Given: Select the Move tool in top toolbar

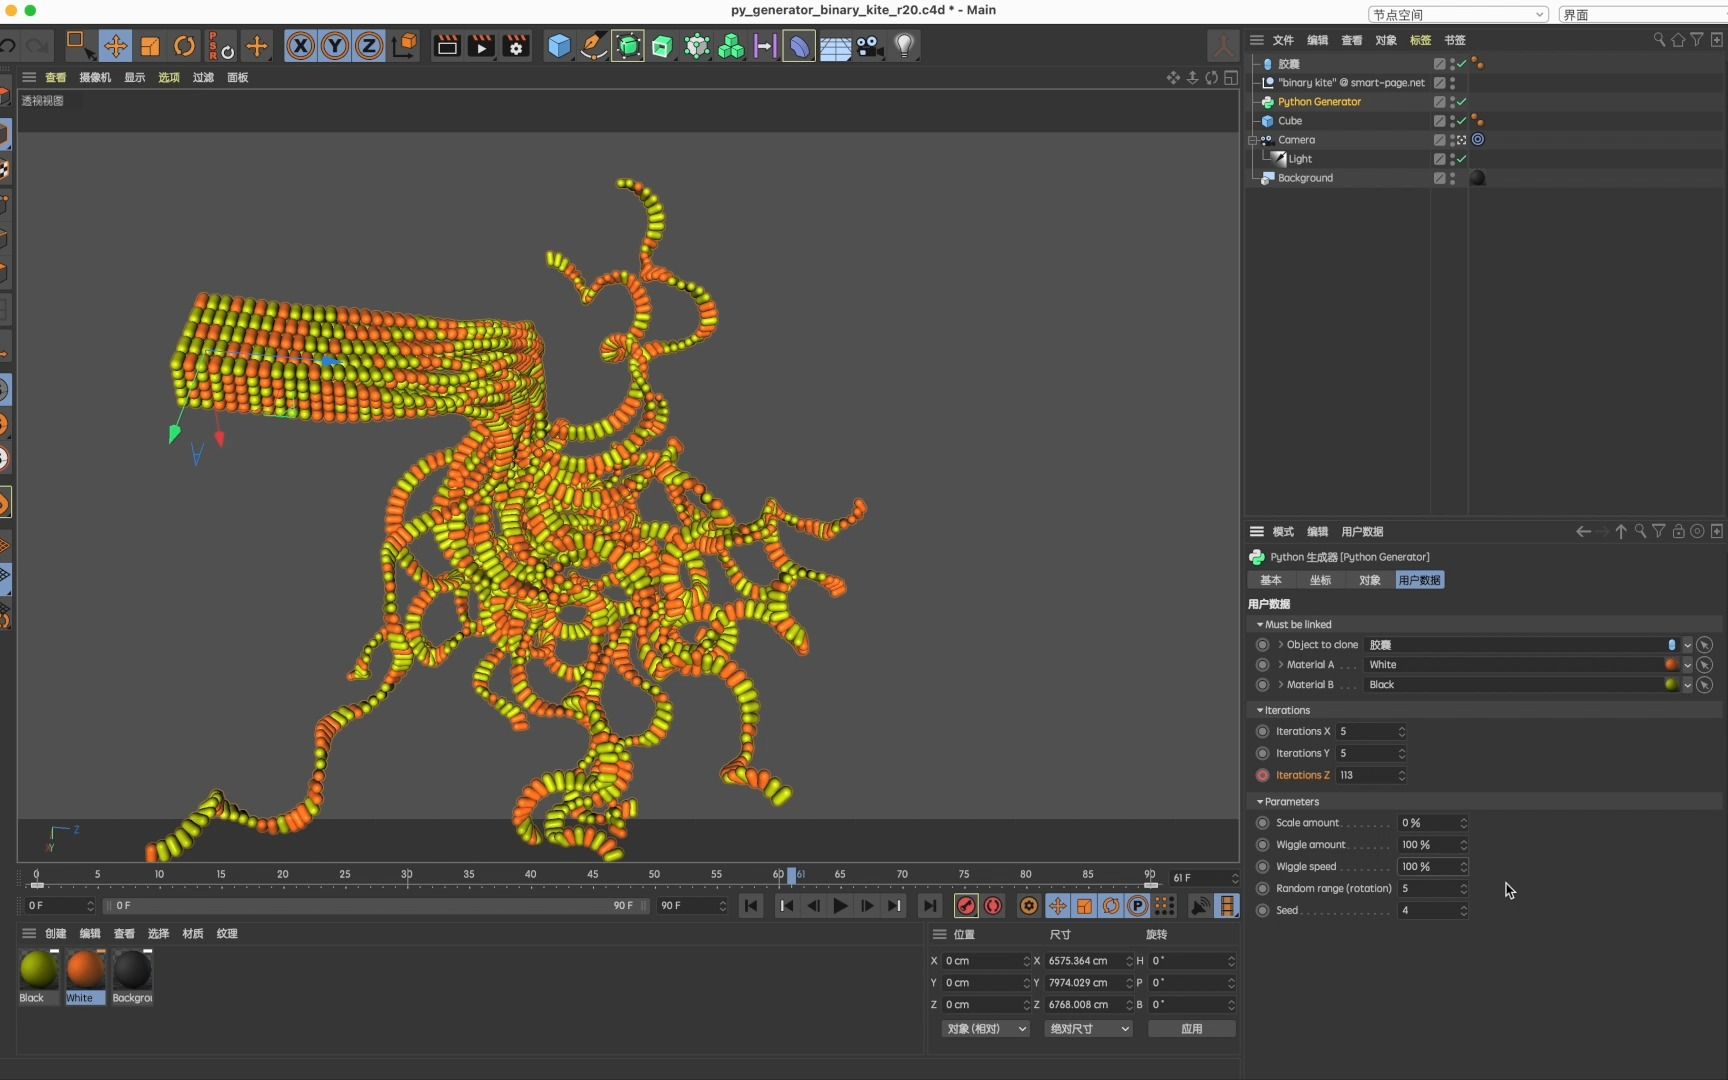Looking at the screenshot, I should pos(116,46).
